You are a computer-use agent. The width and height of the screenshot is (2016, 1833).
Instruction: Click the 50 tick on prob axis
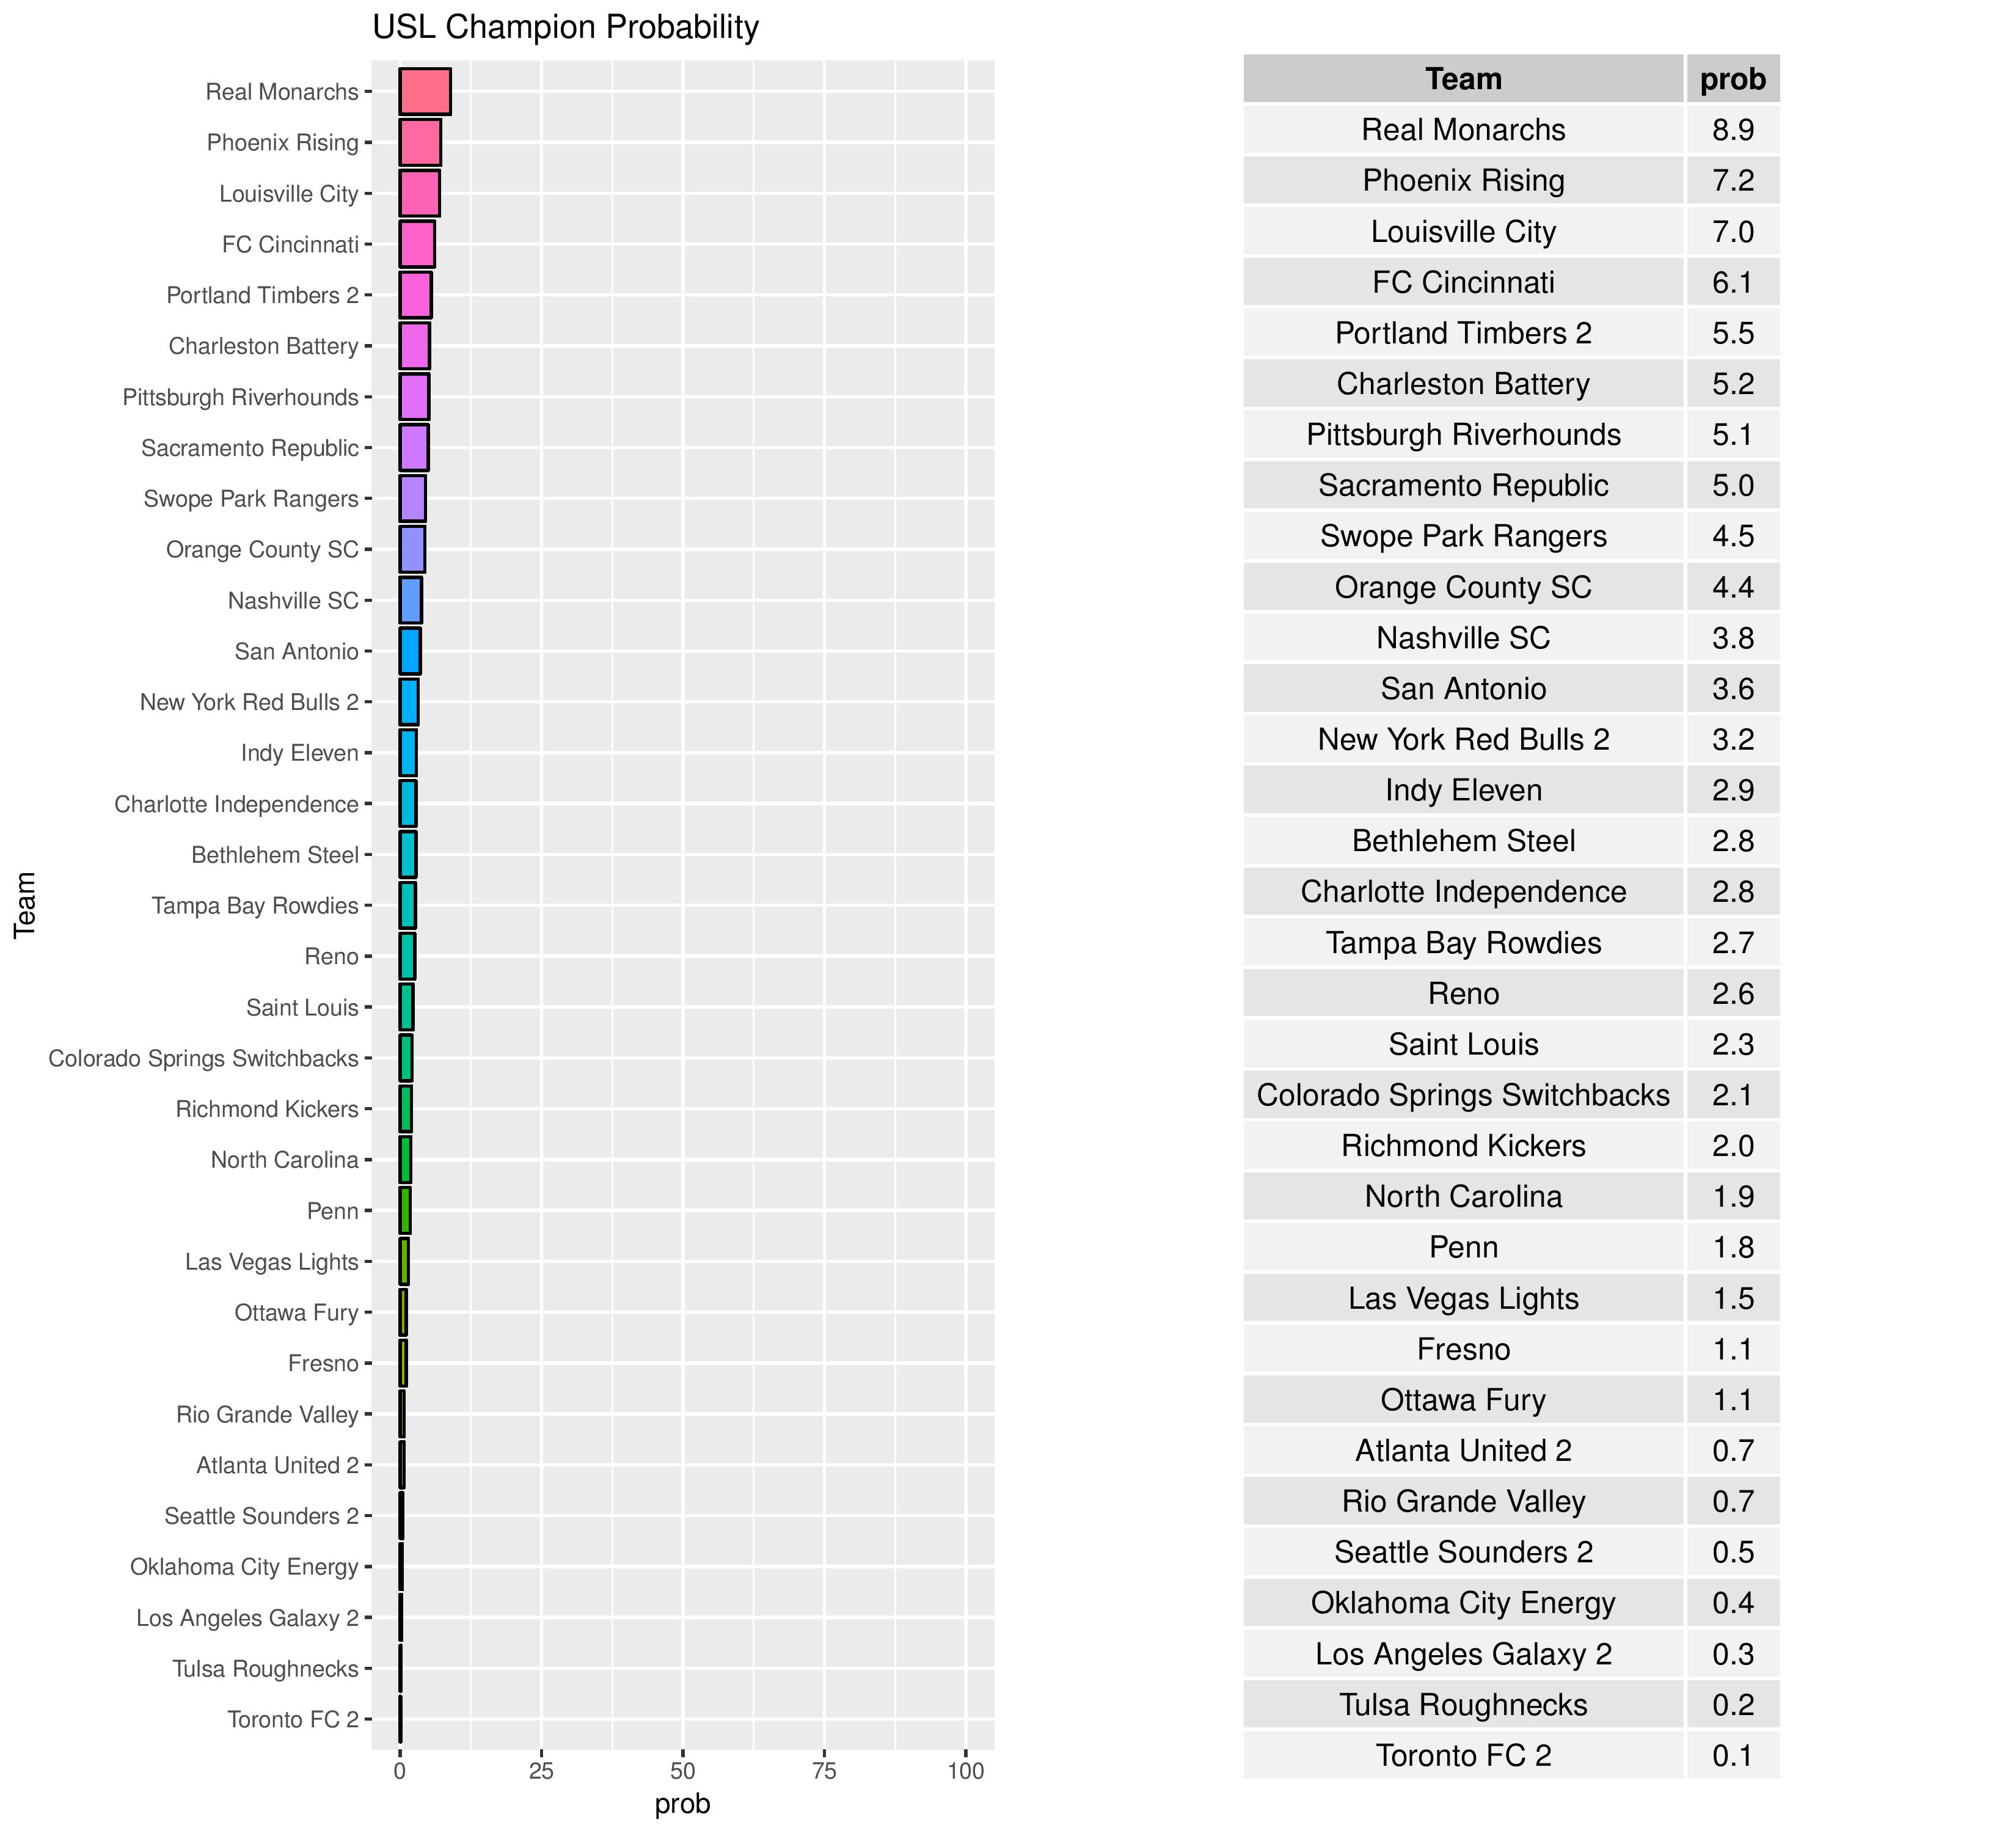tap(683, 1771)
